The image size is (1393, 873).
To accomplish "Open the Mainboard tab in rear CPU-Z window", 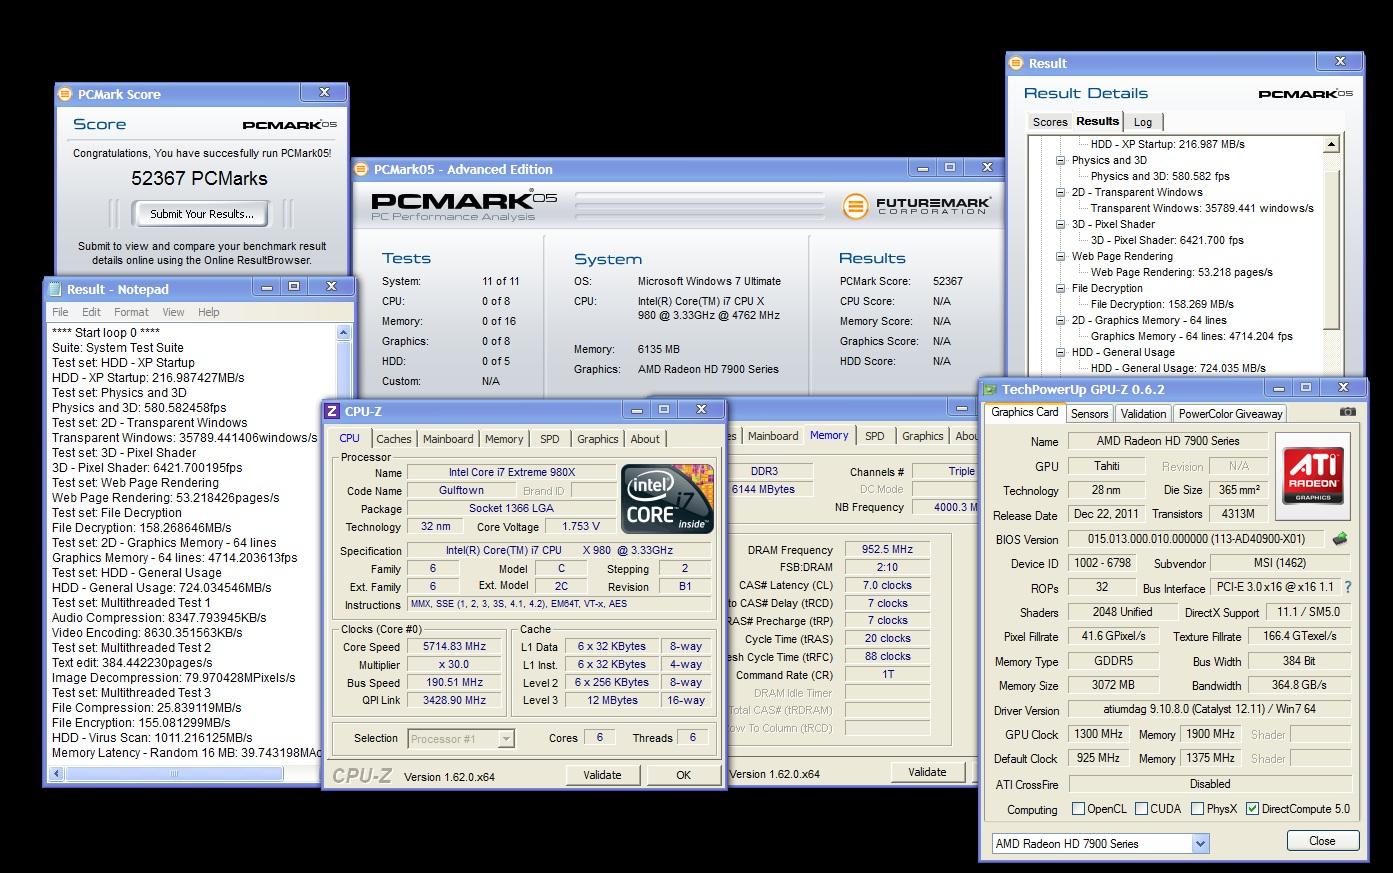I will (x=773, y=436).
